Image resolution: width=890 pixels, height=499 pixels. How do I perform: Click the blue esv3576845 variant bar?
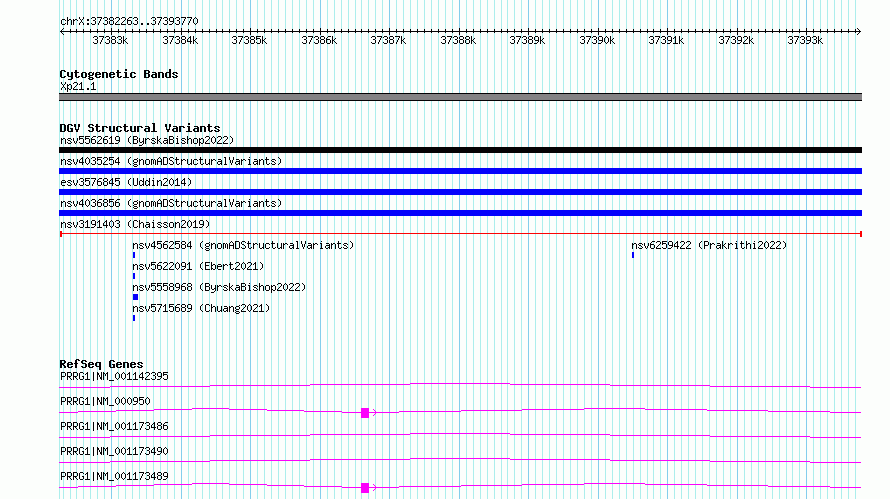click(x=460, y=192)
